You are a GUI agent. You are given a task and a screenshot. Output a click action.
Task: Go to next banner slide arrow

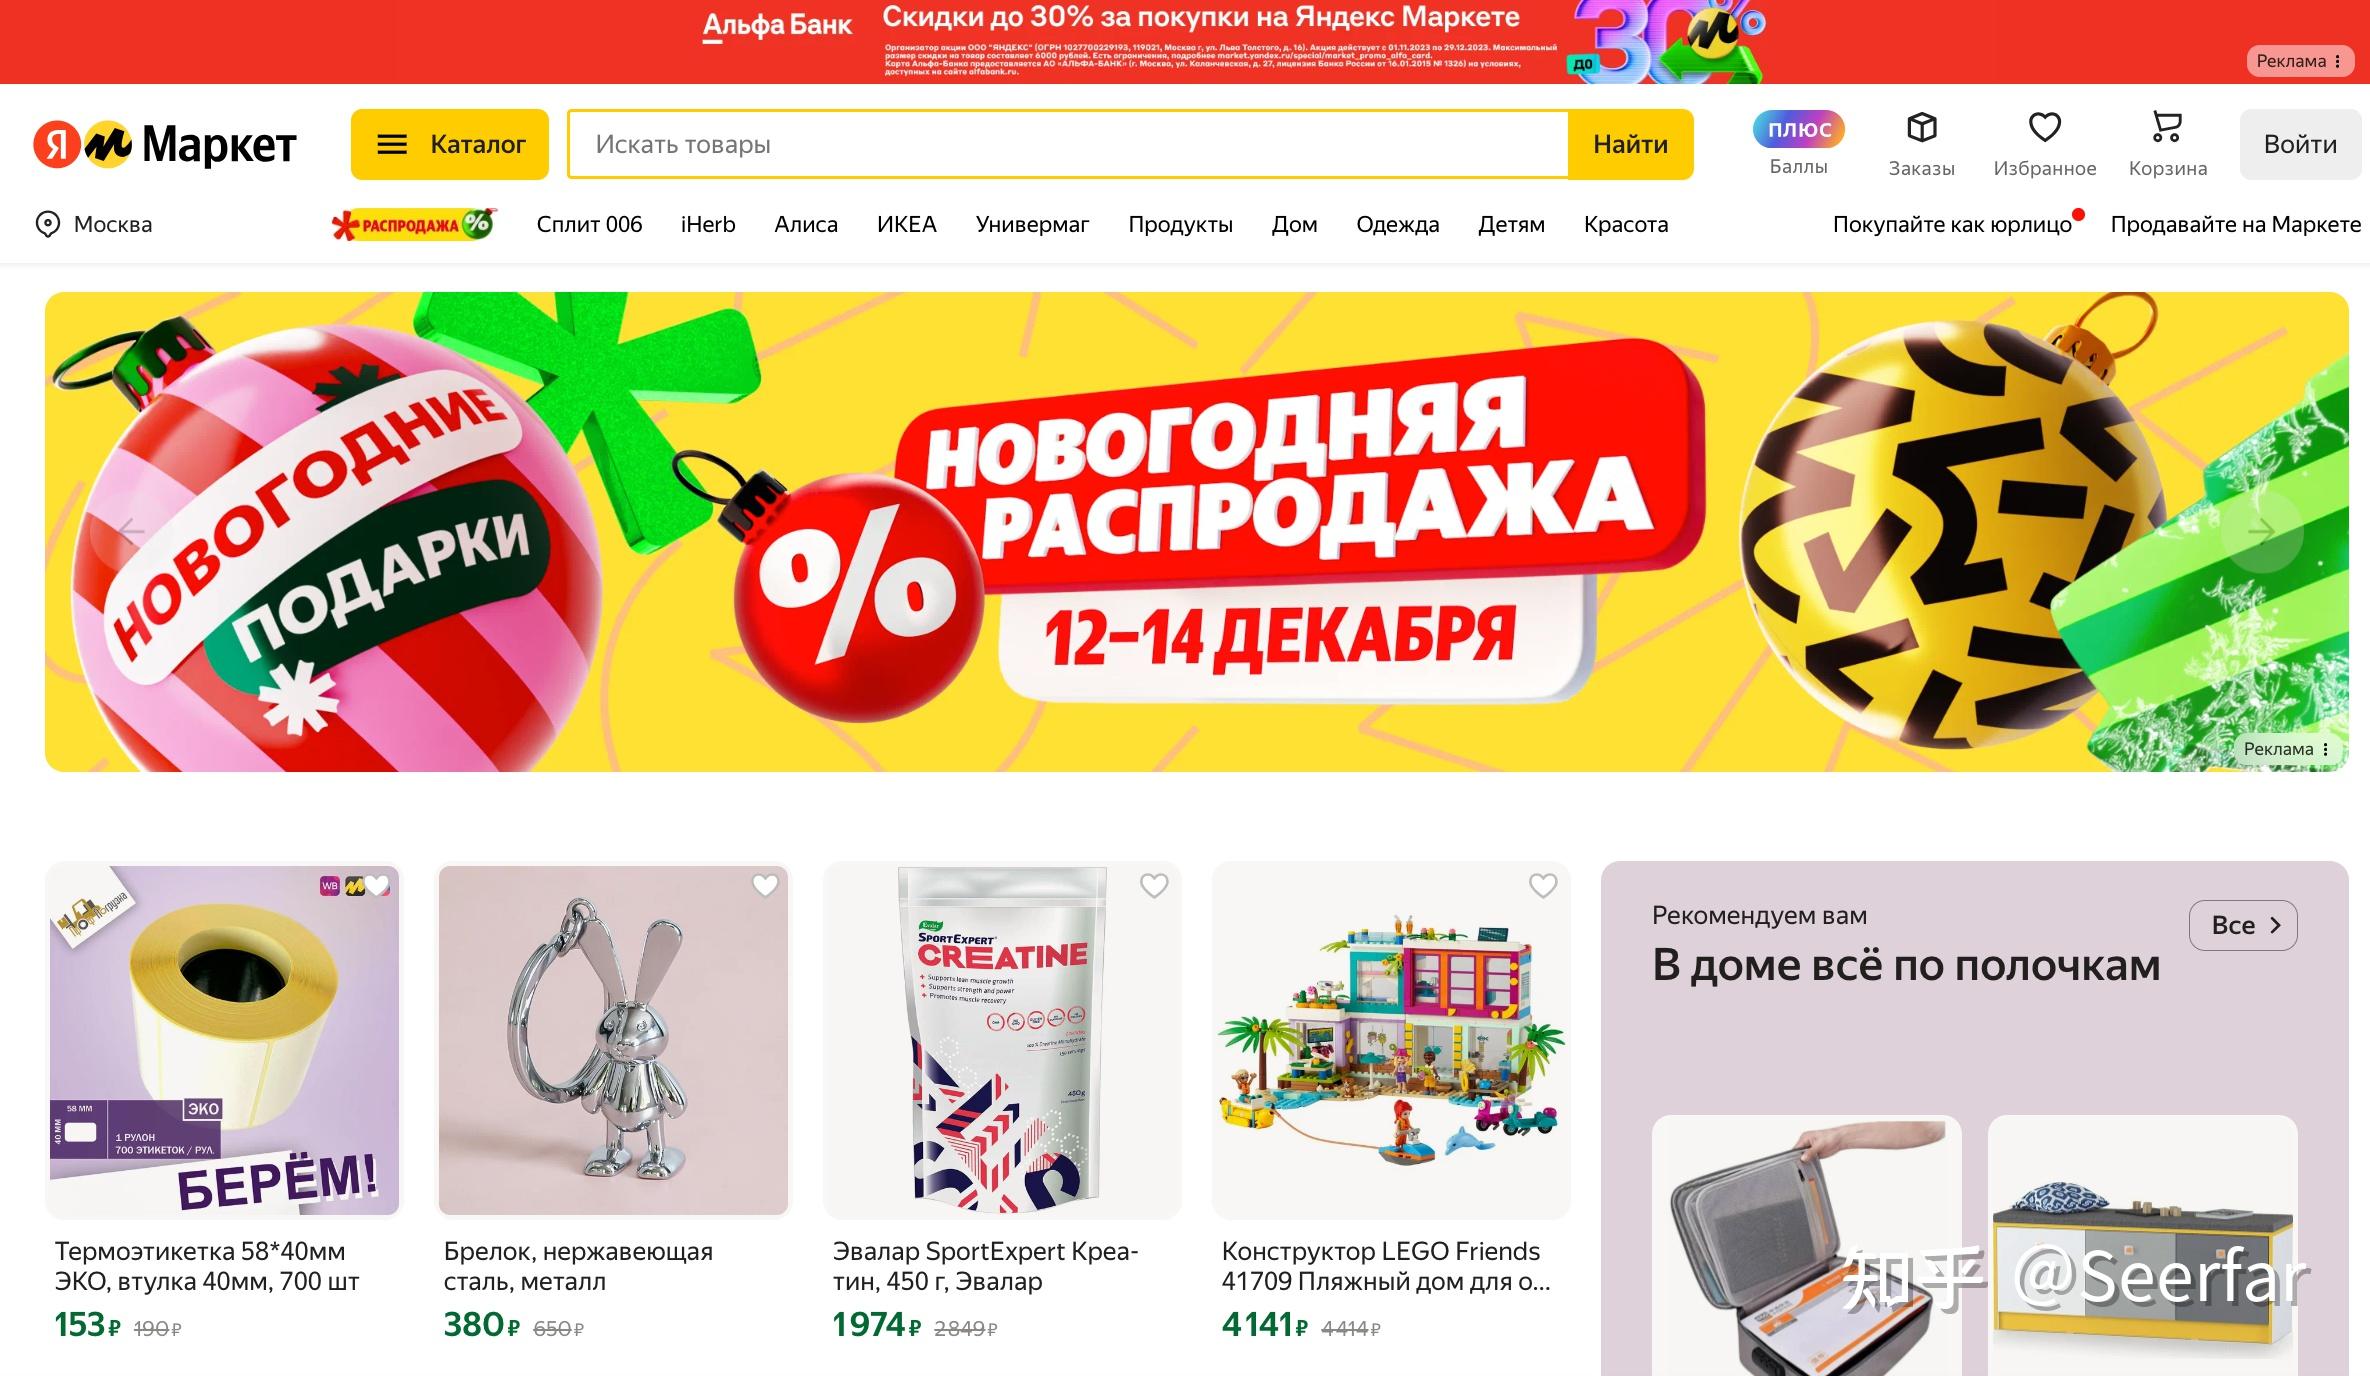pos(2262,531)
